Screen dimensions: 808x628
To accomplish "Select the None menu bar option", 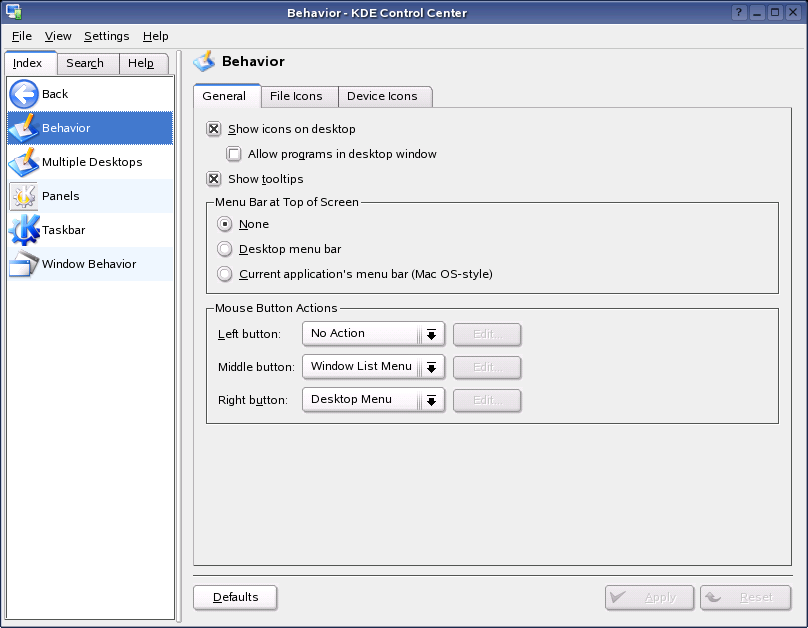I will (x=224, y=224).
